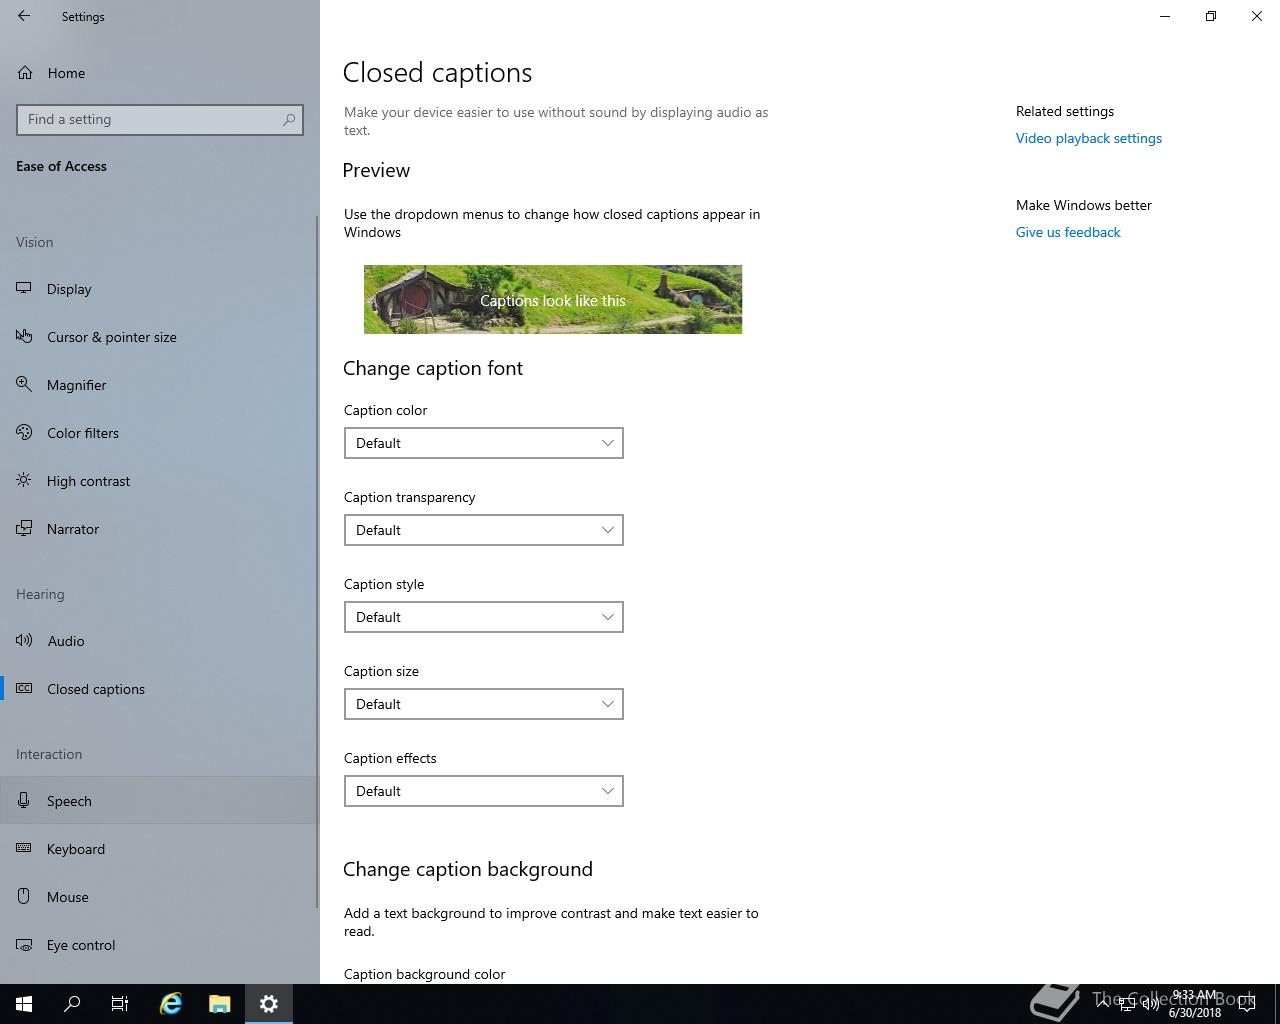
Task: Click the Closed captions sidebar label
Action: click(96, 689)
